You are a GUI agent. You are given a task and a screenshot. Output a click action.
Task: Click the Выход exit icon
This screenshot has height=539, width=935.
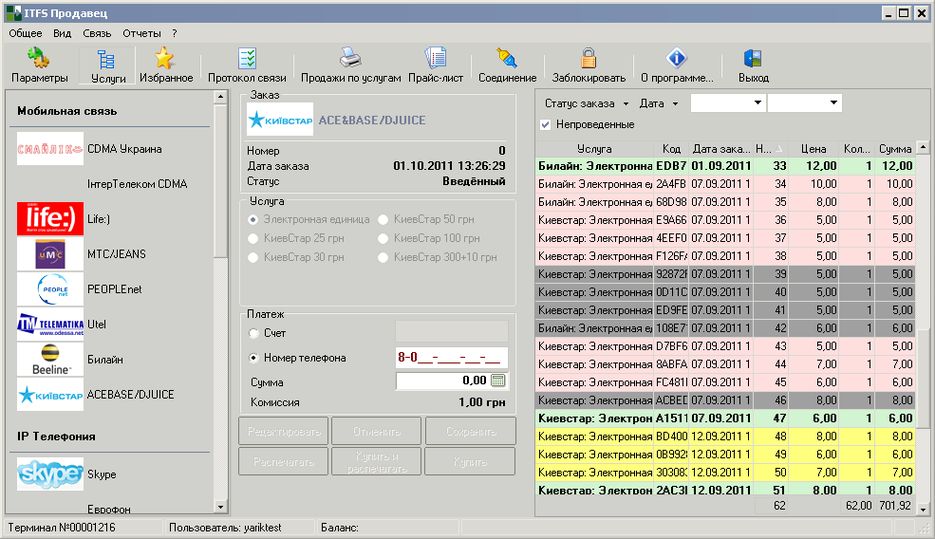click(x=753, y=58)
